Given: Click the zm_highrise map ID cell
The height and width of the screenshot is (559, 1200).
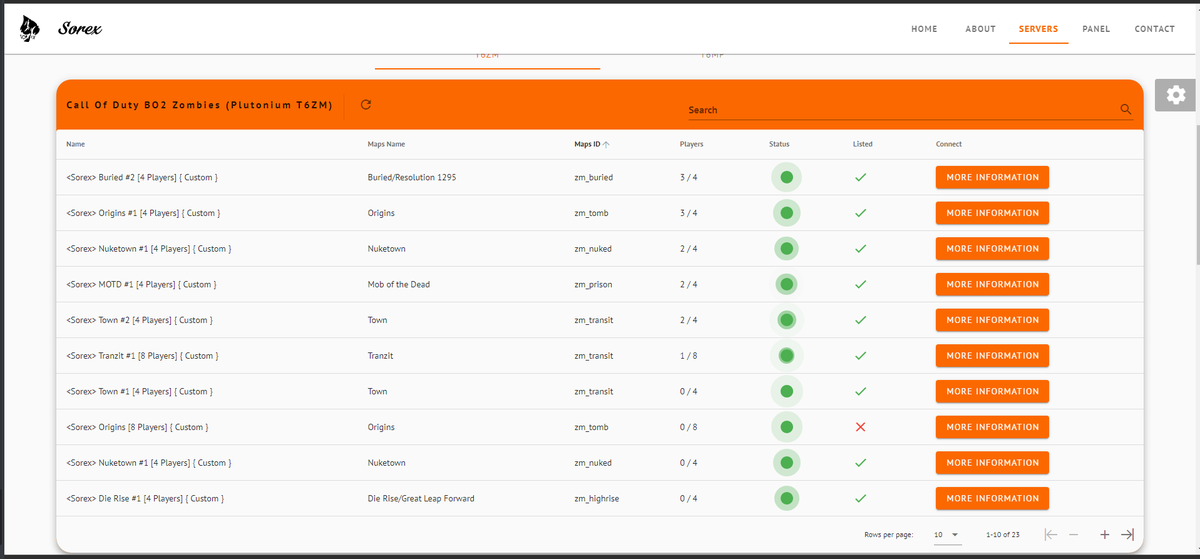Looking at the screenshot, I should (596, 498).
